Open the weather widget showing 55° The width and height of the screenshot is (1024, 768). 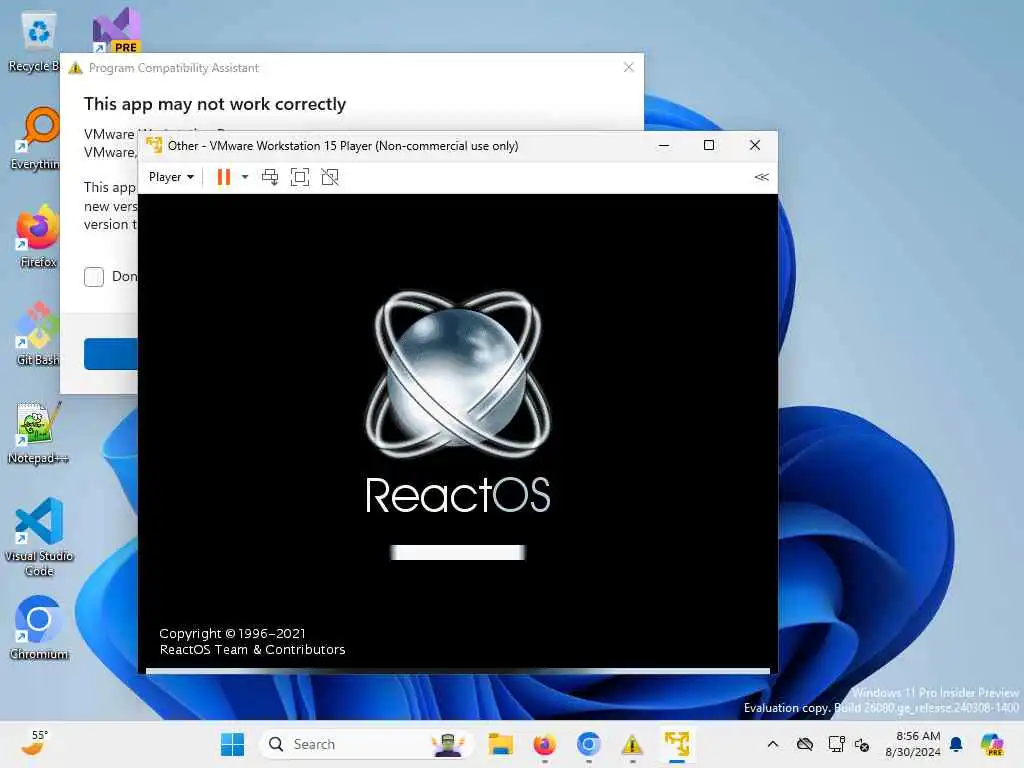(x=34, y=743)
